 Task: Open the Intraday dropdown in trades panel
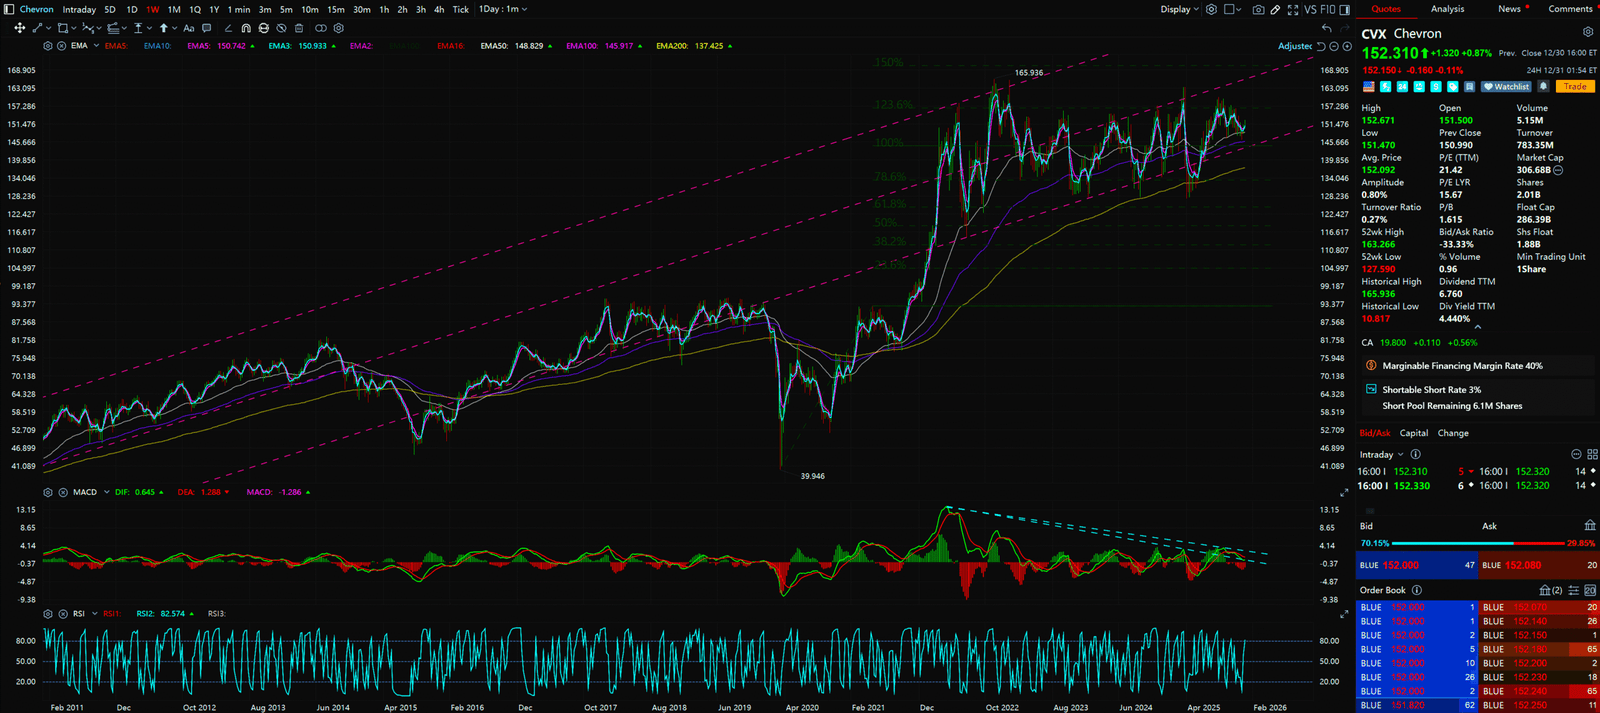coord(1381,455)
